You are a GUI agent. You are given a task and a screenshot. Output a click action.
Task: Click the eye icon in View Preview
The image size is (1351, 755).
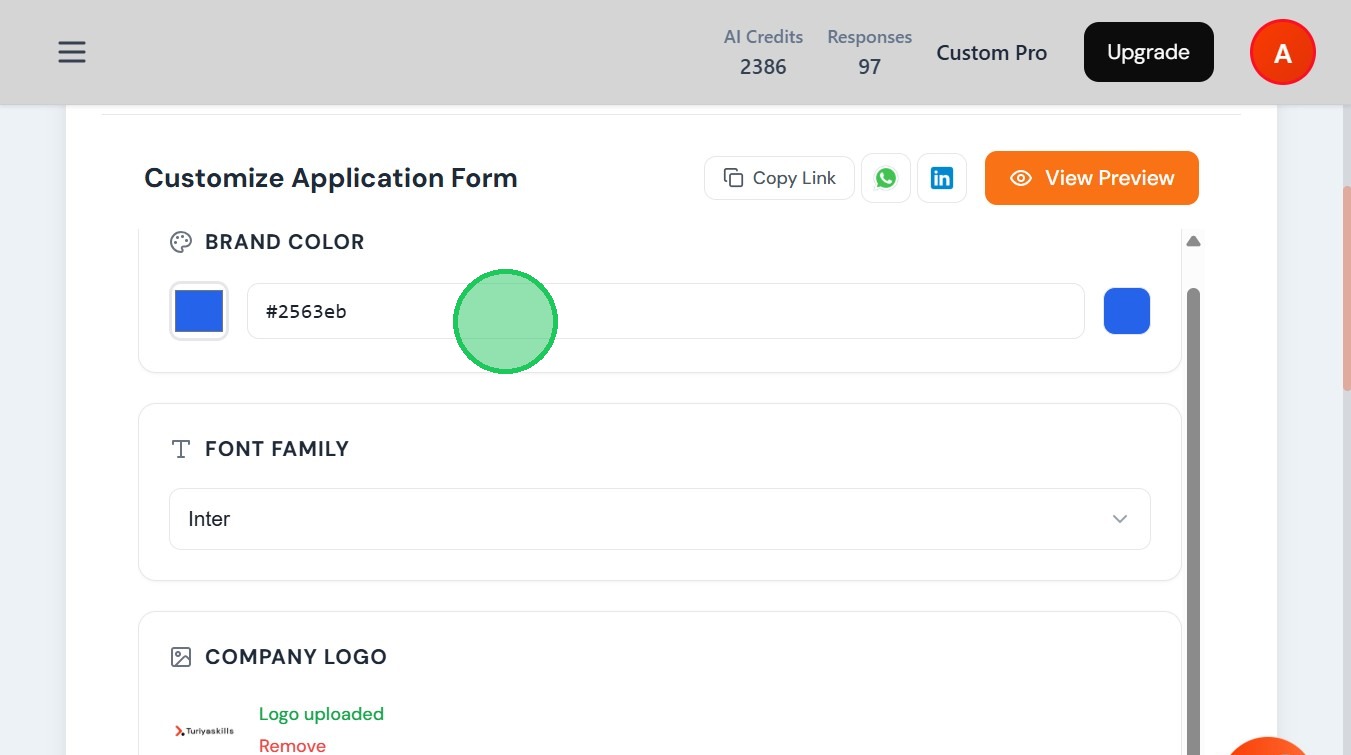click(x=1021, y=178)
